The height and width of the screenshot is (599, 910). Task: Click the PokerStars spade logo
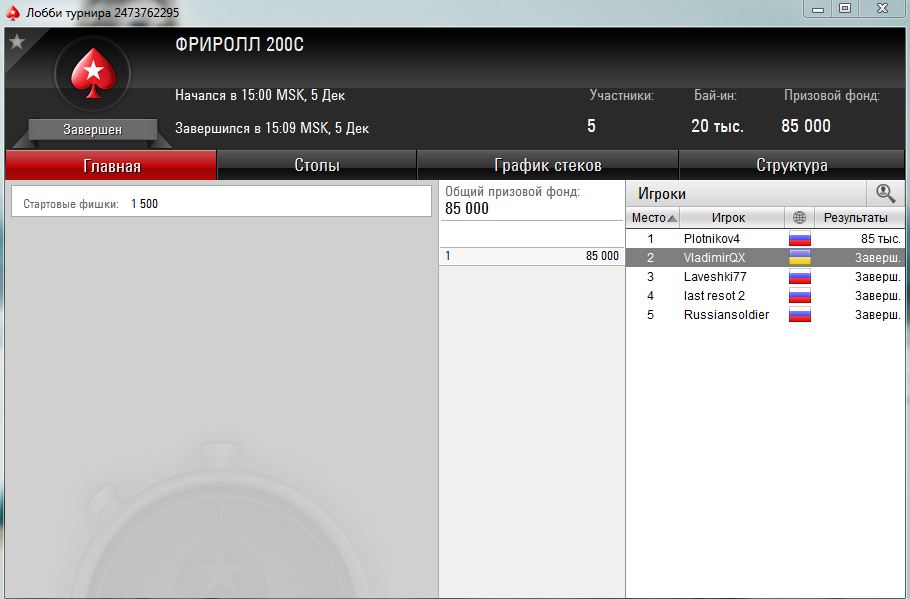(x=93, y=74)
